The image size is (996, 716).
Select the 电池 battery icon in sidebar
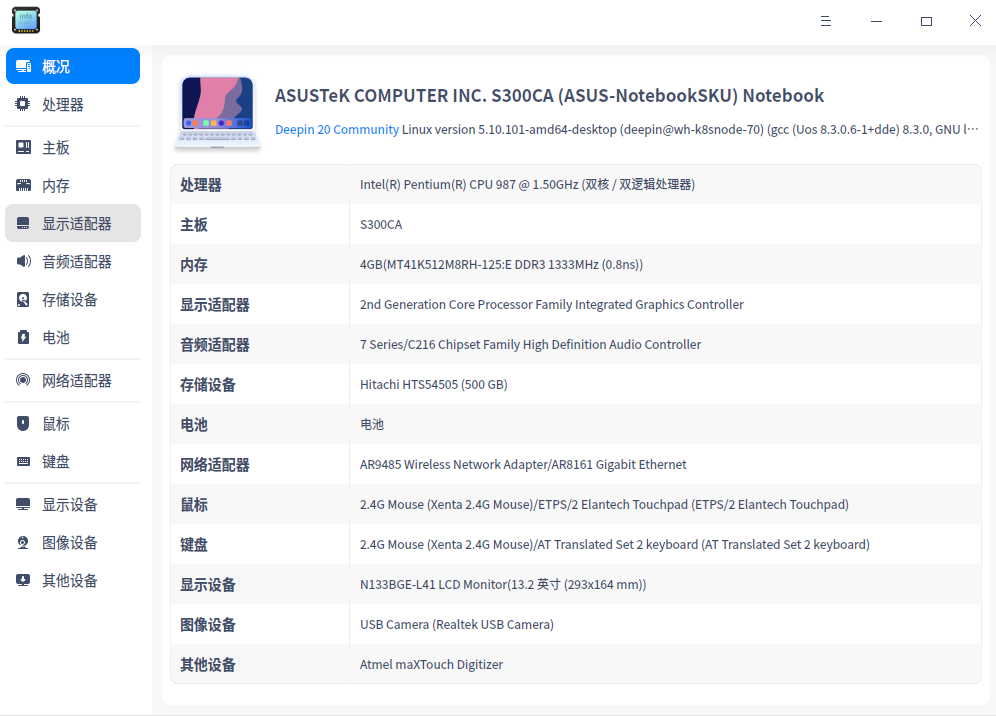22,337
